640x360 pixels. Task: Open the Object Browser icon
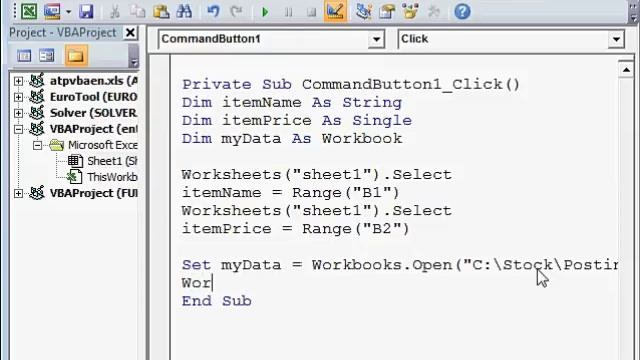click(x=410, y=11)
